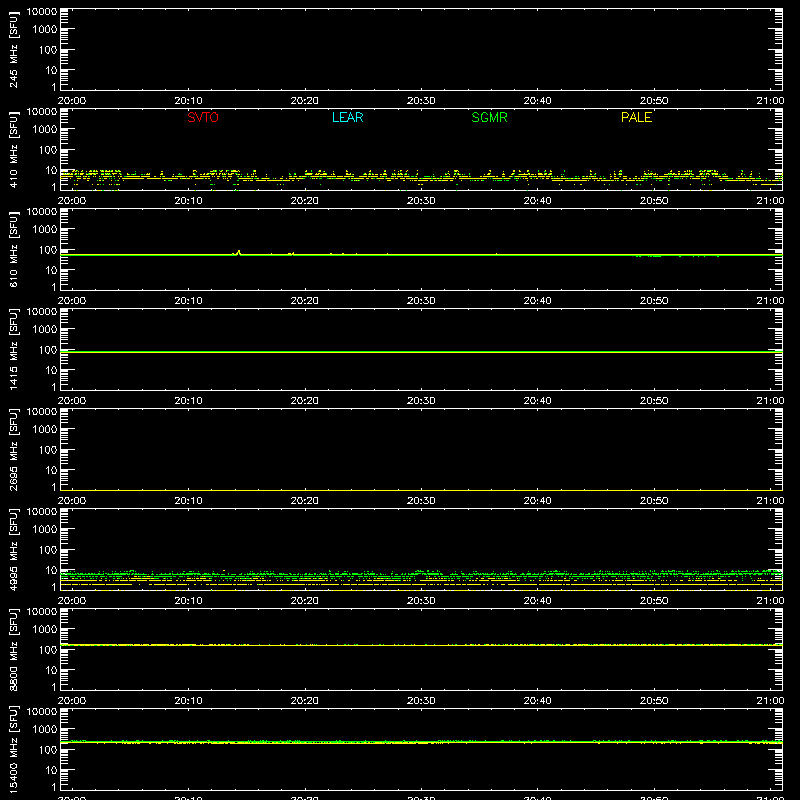
Task: Click the 20:30 time label below the 245 MHz panel
Action: click(421, 101)
